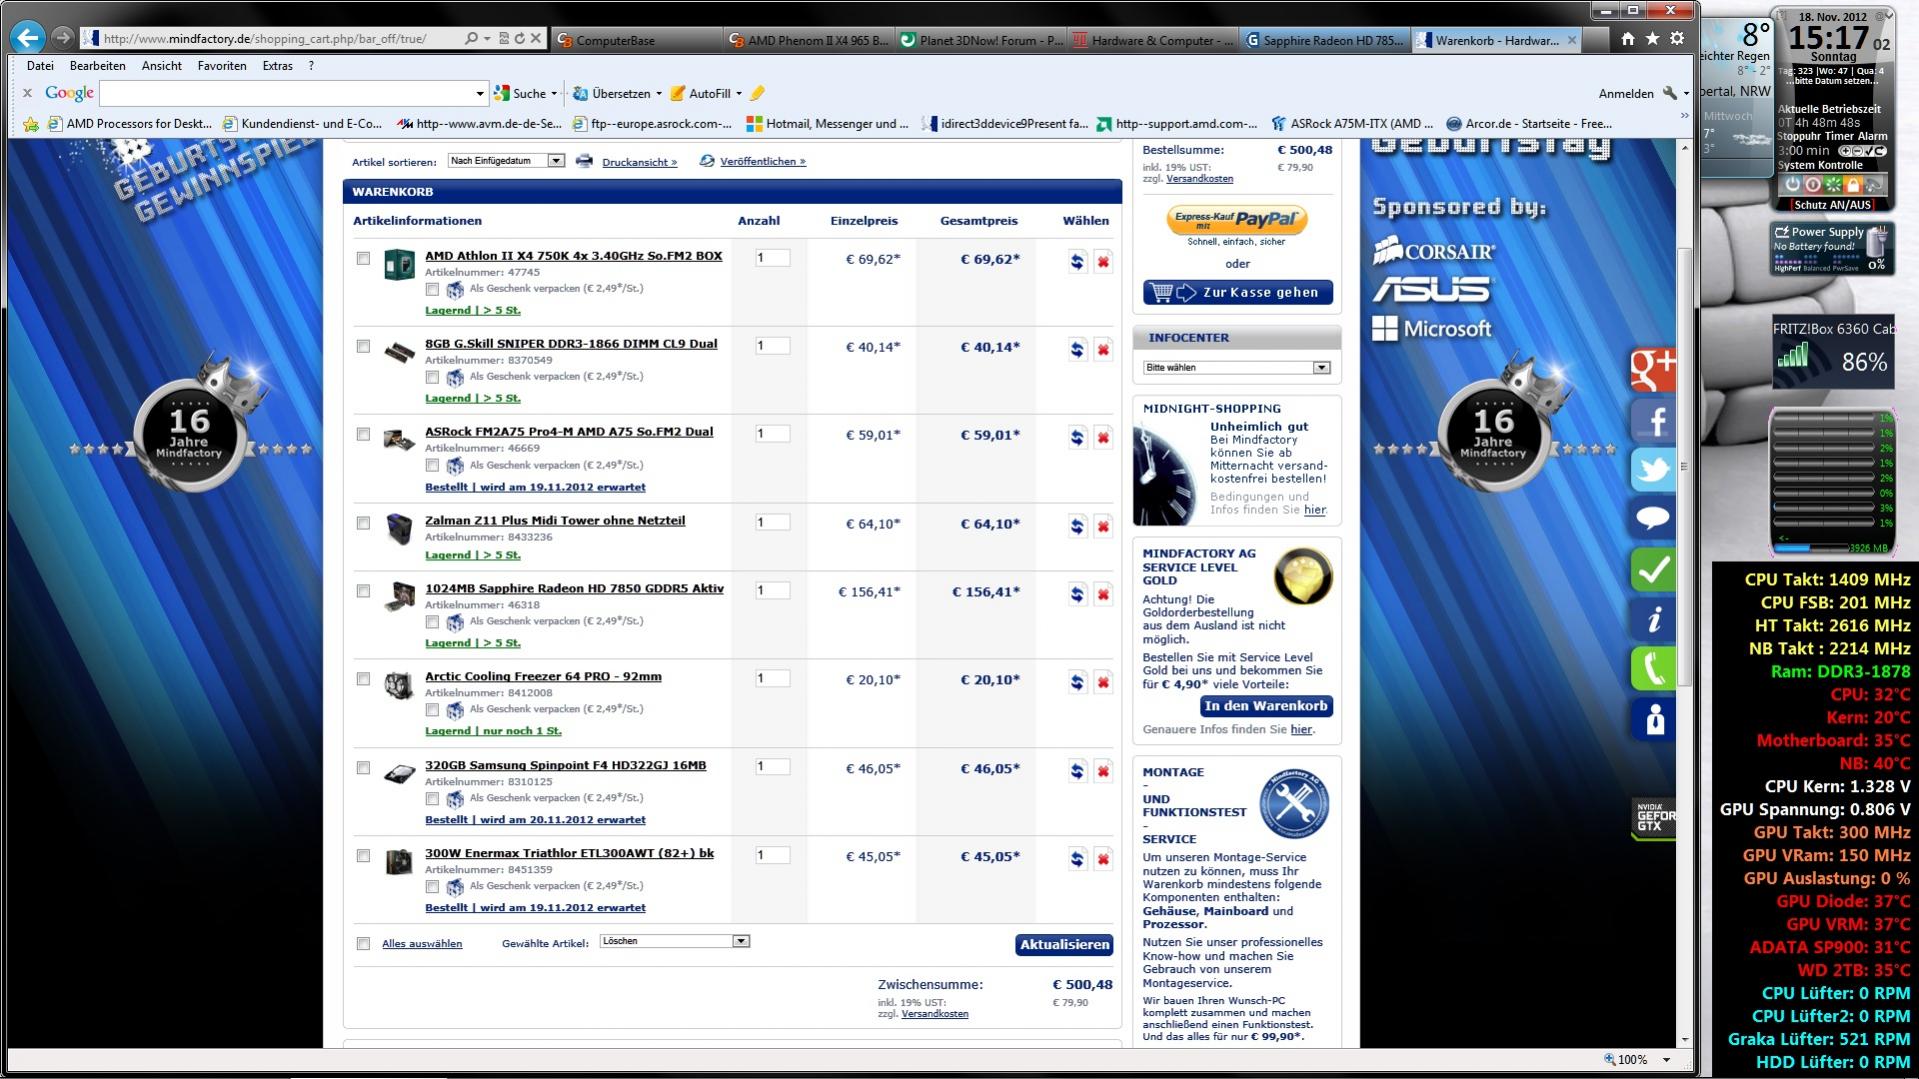Click the printer icon for Druckansicht
The width and height of the screenshot is (1919, 1079).
click(584, 161)
